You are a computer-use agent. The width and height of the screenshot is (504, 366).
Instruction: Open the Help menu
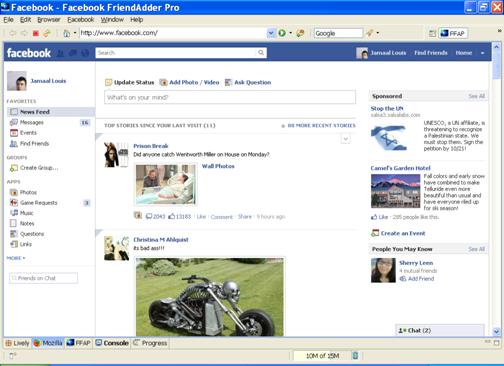click(x=136, y=20)
